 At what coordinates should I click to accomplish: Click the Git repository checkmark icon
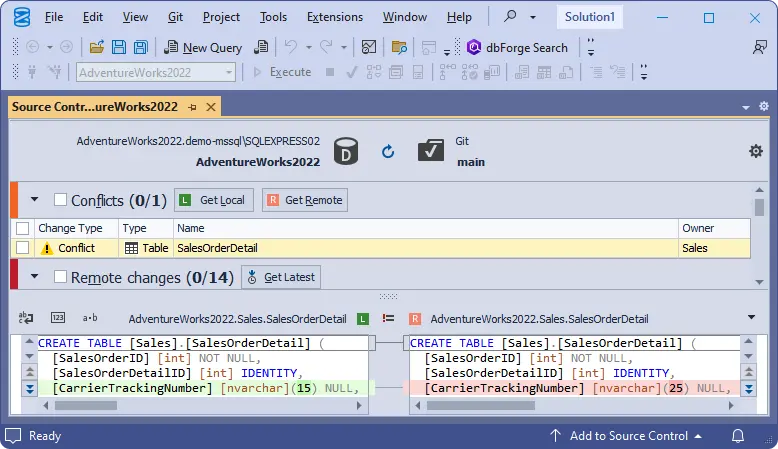(431, 151)
